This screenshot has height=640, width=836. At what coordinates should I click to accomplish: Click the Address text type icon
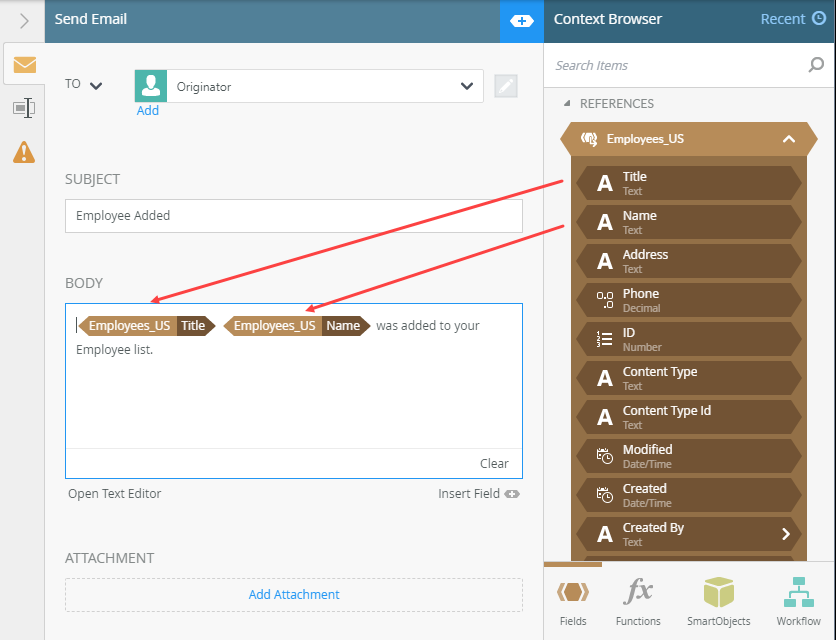tap(605, 261)
